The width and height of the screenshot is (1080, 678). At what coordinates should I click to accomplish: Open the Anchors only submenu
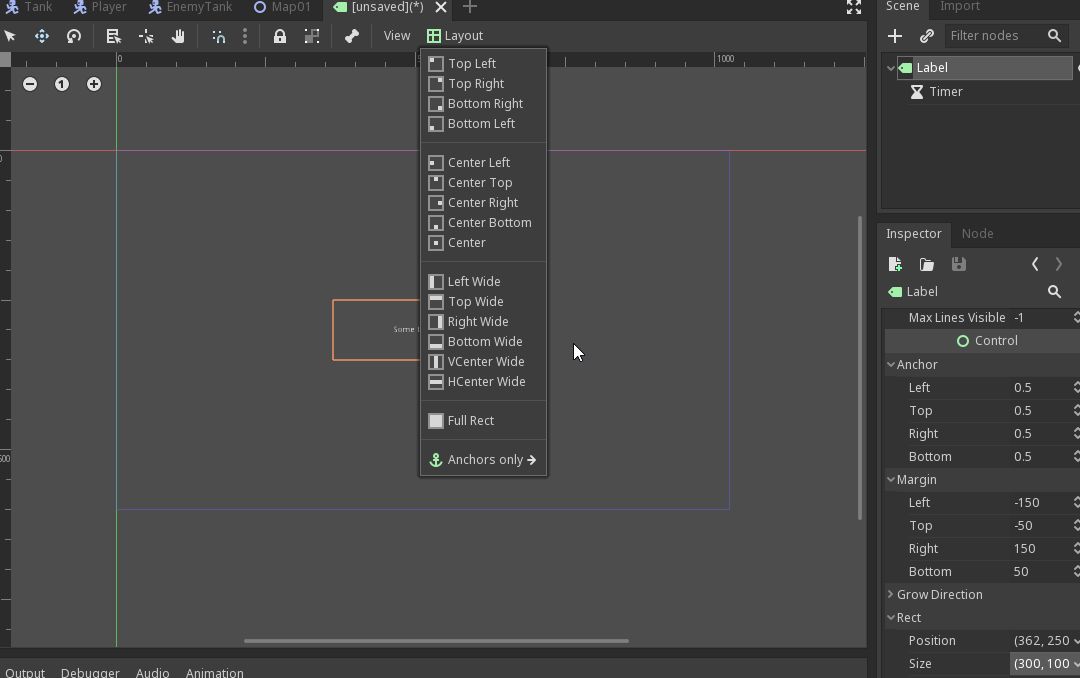[x=484, y=460]
